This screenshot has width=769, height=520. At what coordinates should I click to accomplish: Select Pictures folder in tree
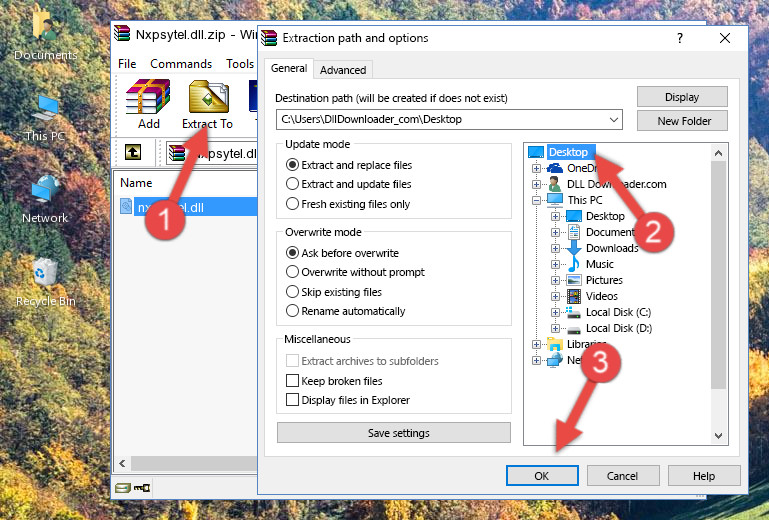tap(604, 280)
